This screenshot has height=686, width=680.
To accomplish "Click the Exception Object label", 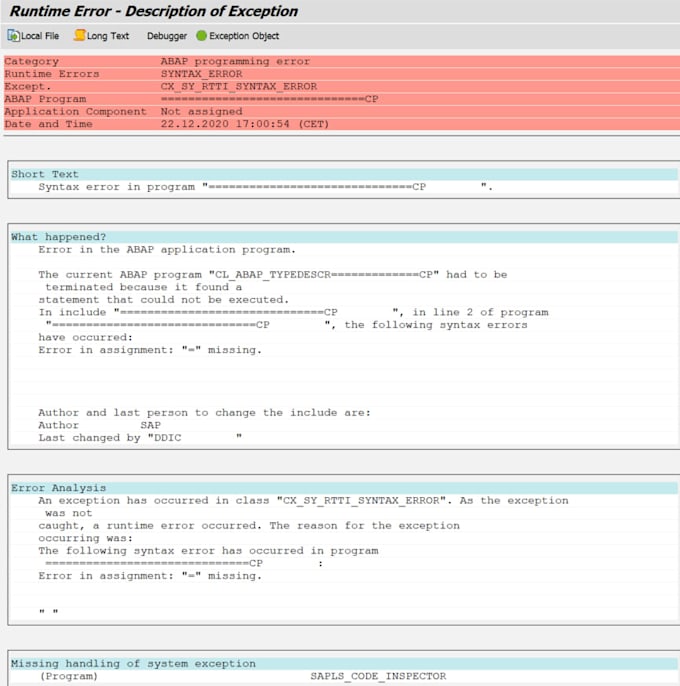I will tap(244, 36).
